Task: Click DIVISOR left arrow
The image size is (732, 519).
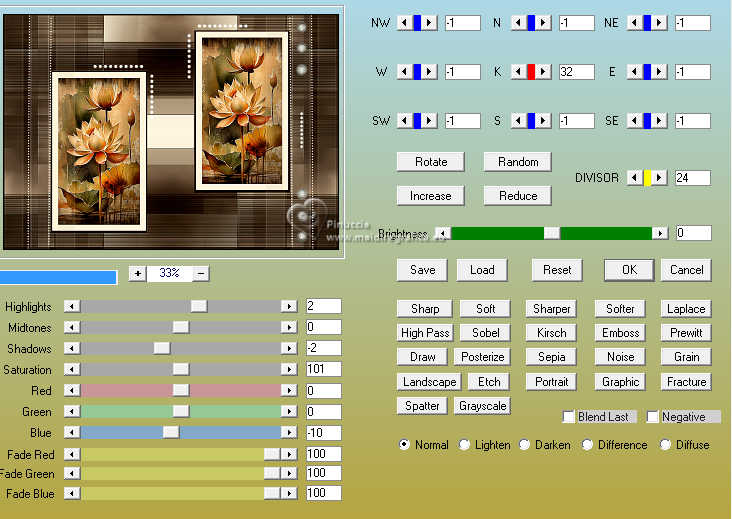Action: 634,178
